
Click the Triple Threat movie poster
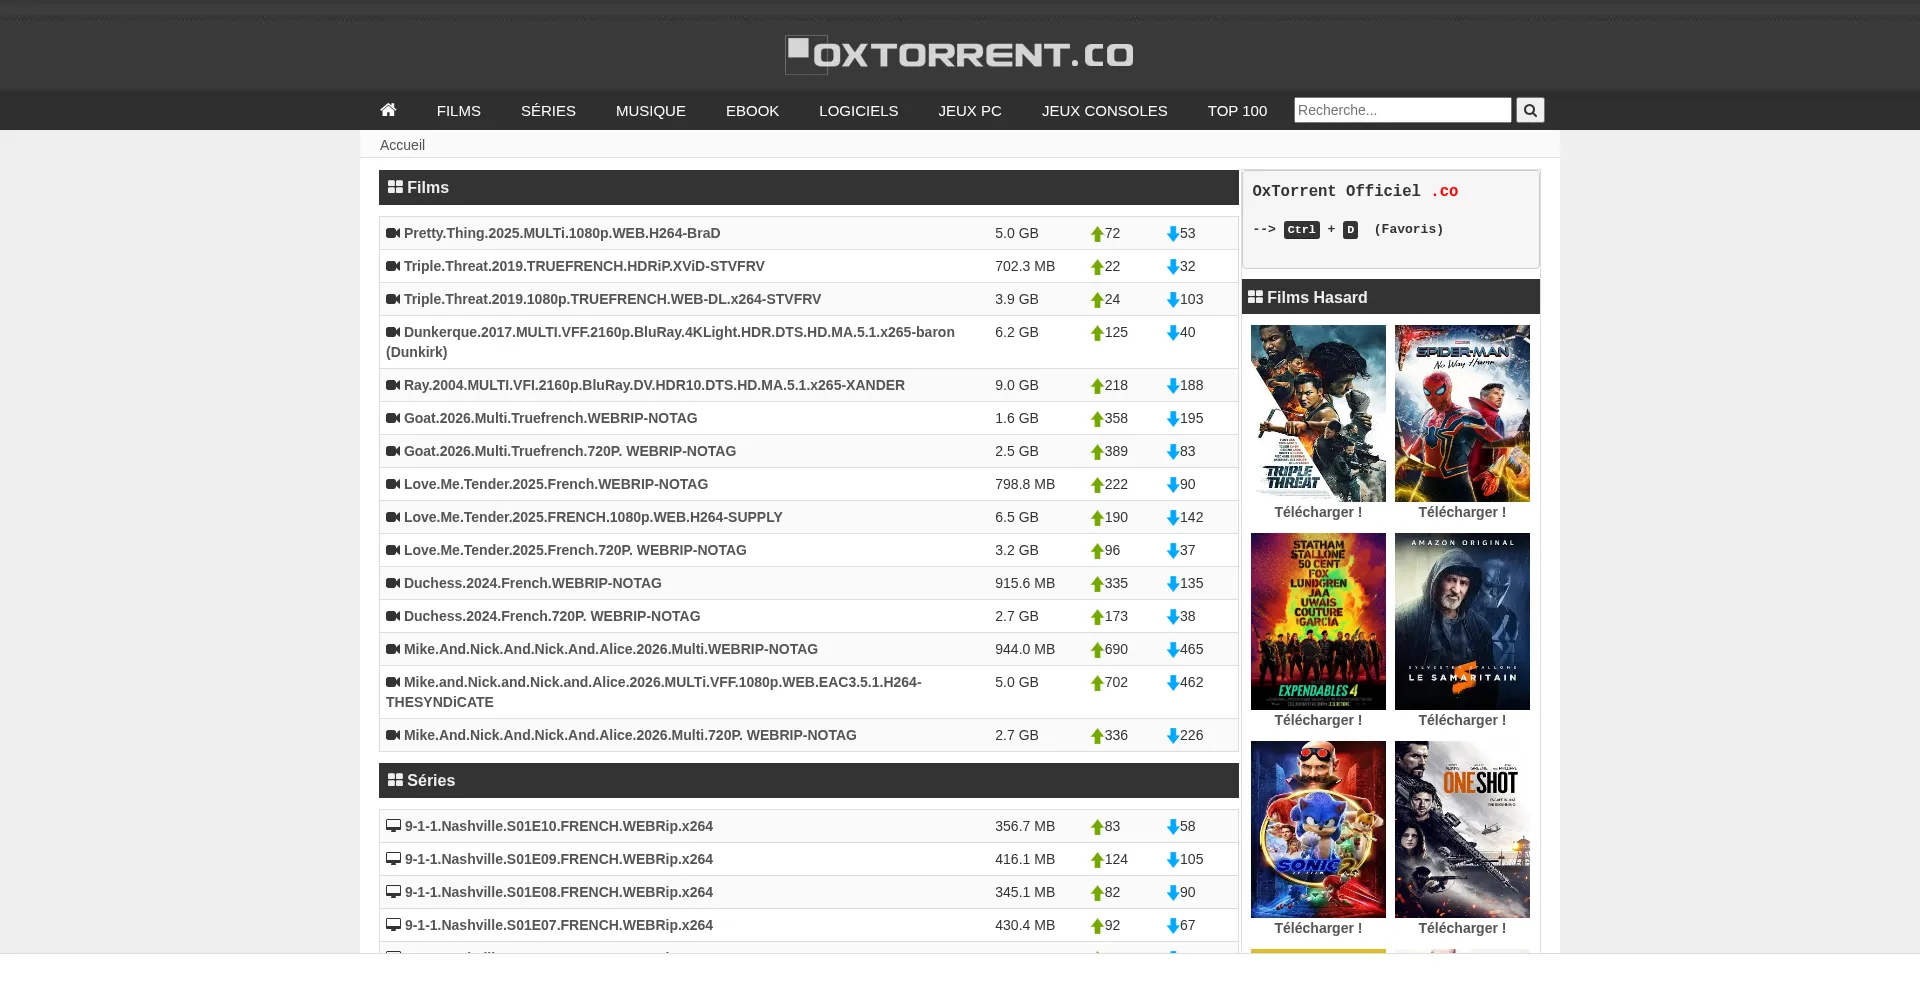point(1318,413)
